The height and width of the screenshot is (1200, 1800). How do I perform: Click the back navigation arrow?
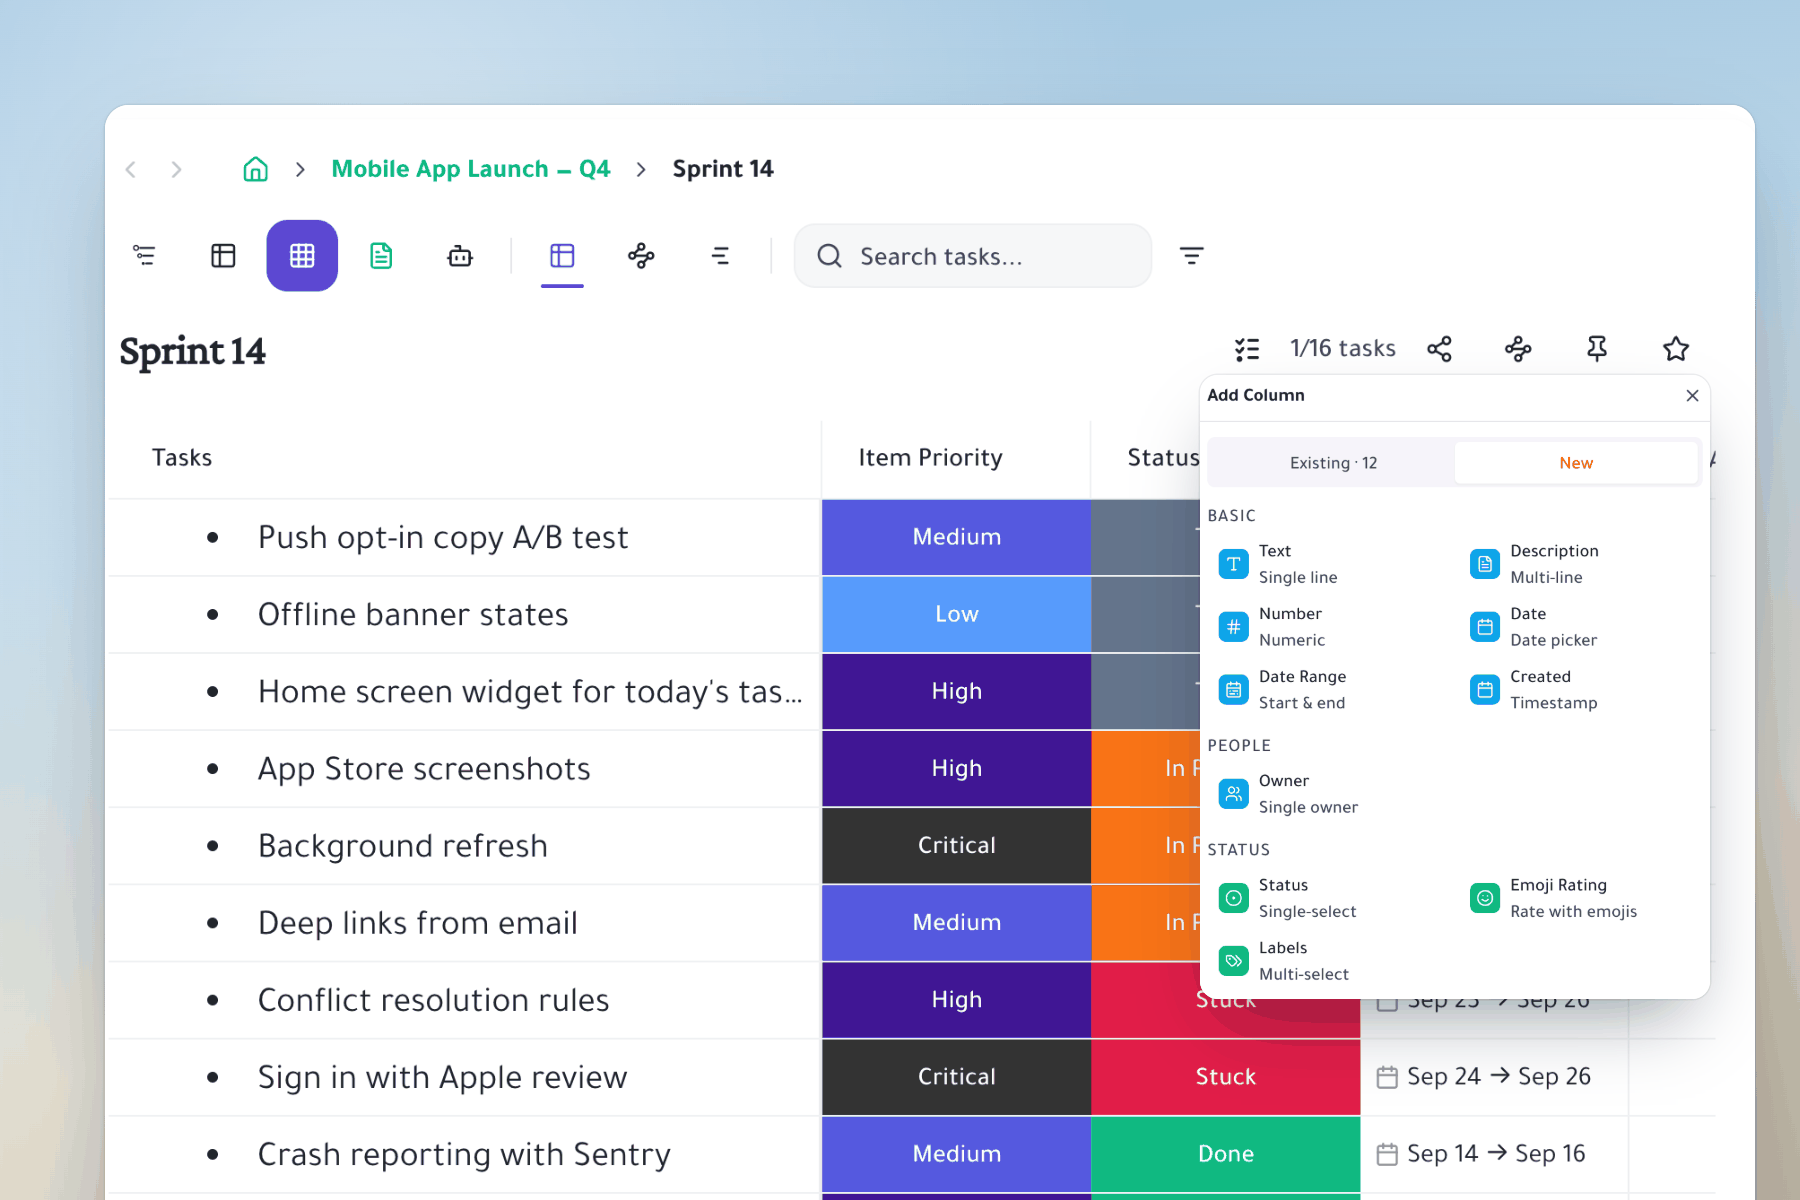pos(131,169)
